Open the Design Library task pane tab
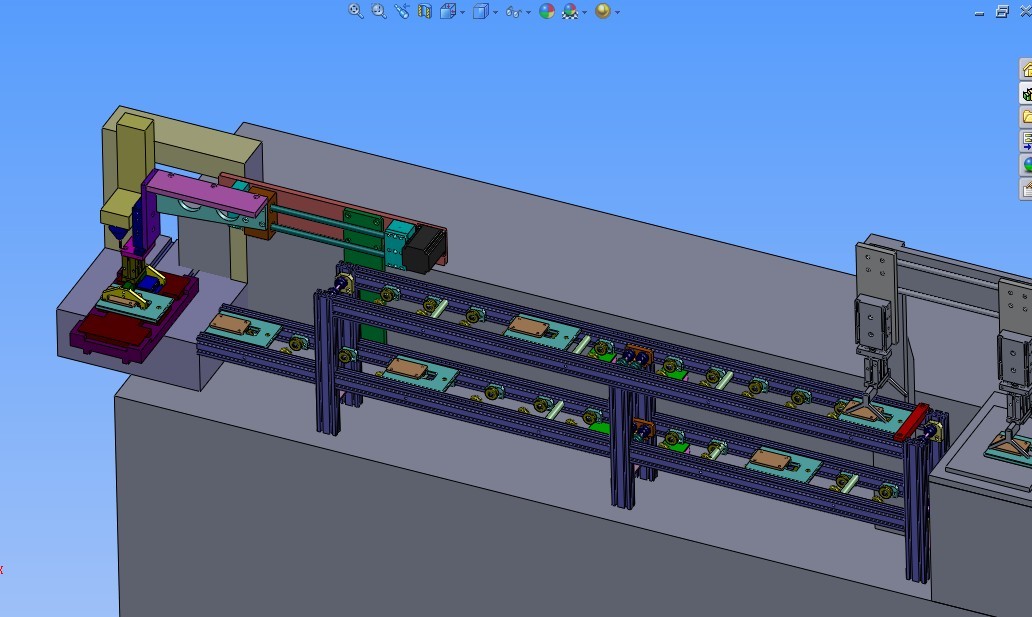This screenshot has height=617, width=1032. (x=1026, y=94)
